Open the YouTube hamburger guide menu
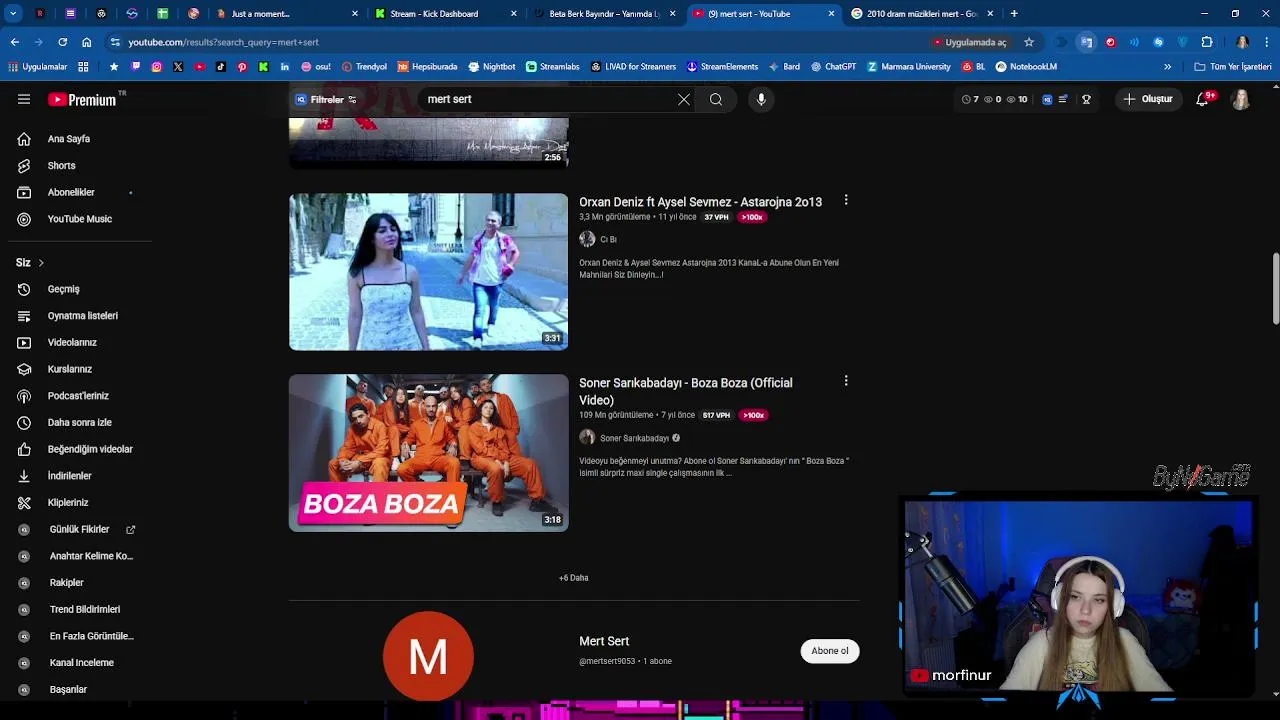Viewport: 1280px width, 720px height. [24, 99]
